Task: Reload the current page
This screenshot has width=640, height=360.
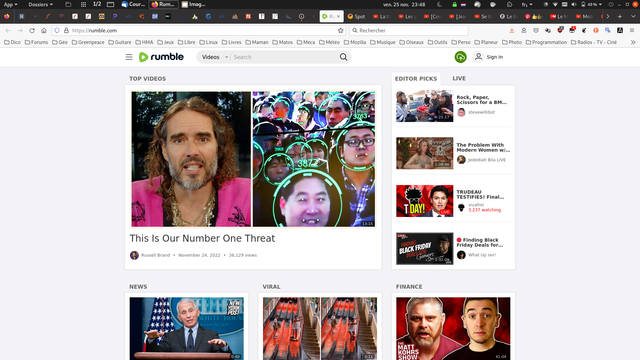Action: pyautogui.click(x=32, y=30)
